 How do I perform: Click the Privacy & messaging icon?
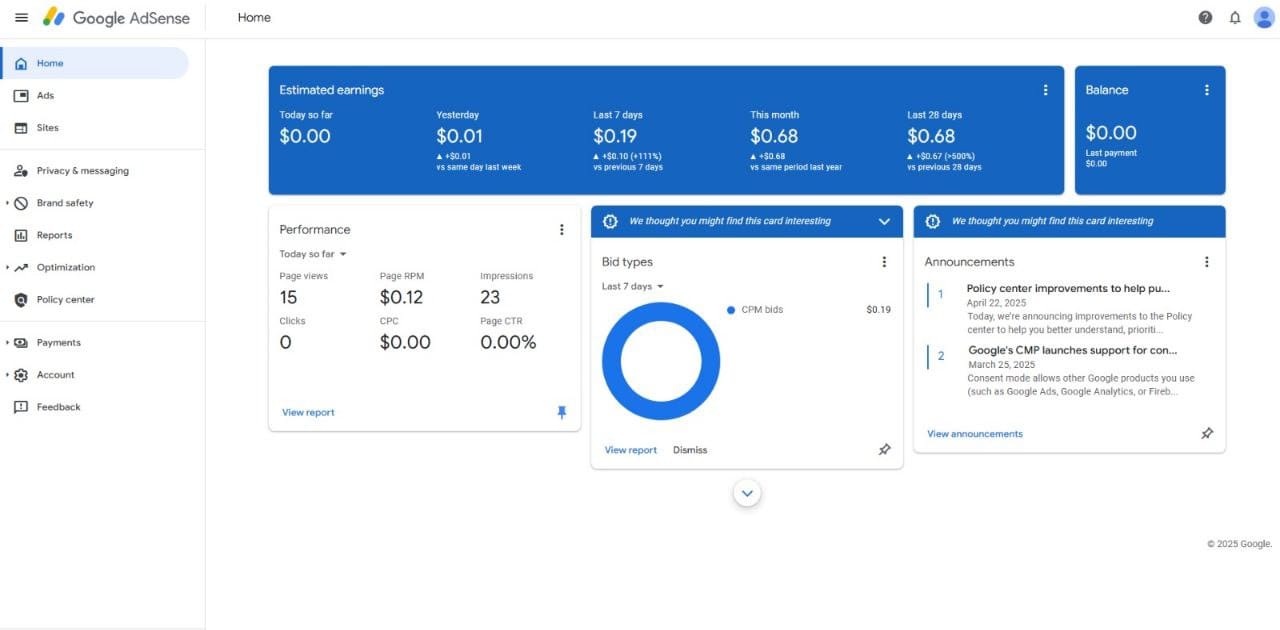[x=21, y=171]
